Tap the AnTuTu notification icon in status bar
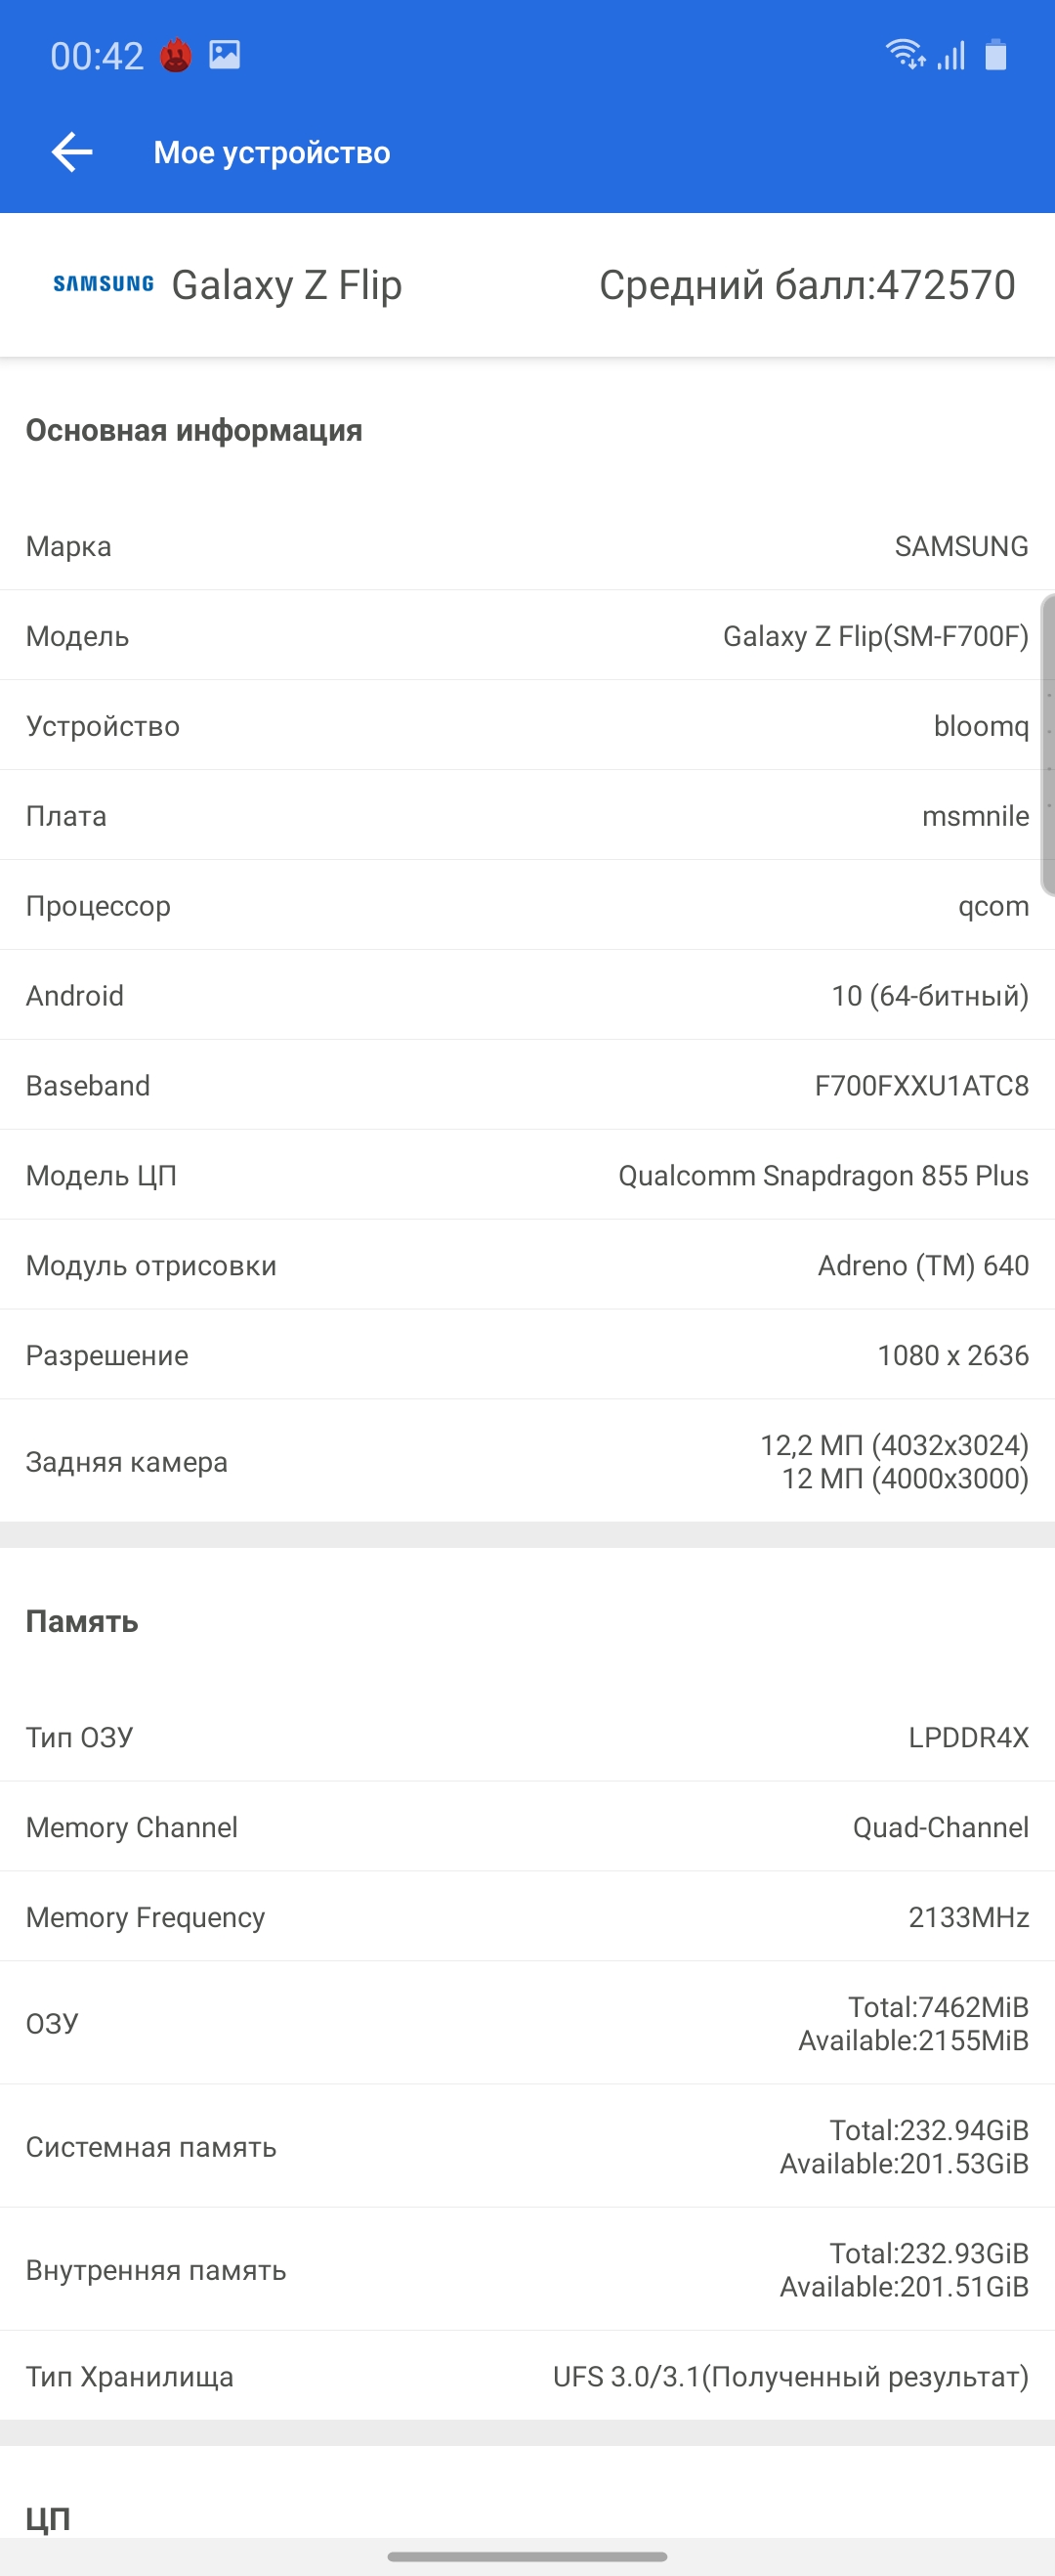Image resolution: width=1055 pixels, height=2576 pixels. click(176, 56)
